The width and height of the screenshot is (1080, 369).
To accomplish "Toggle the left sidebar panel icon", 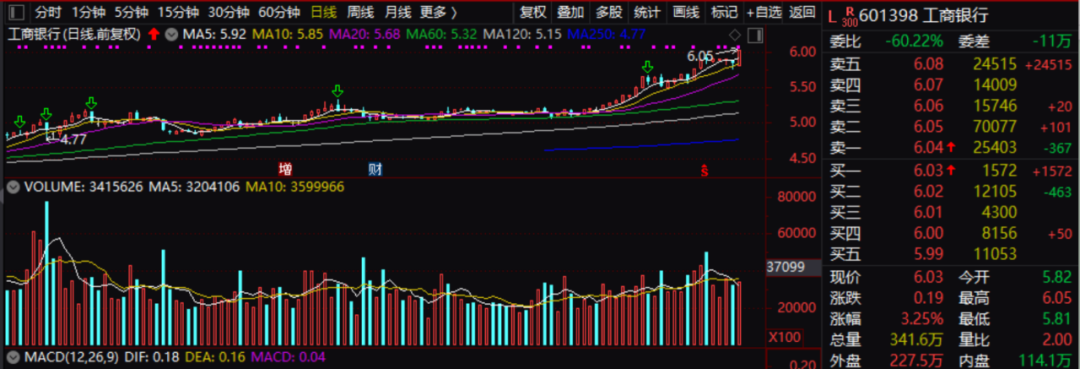I will pos(17,12).
